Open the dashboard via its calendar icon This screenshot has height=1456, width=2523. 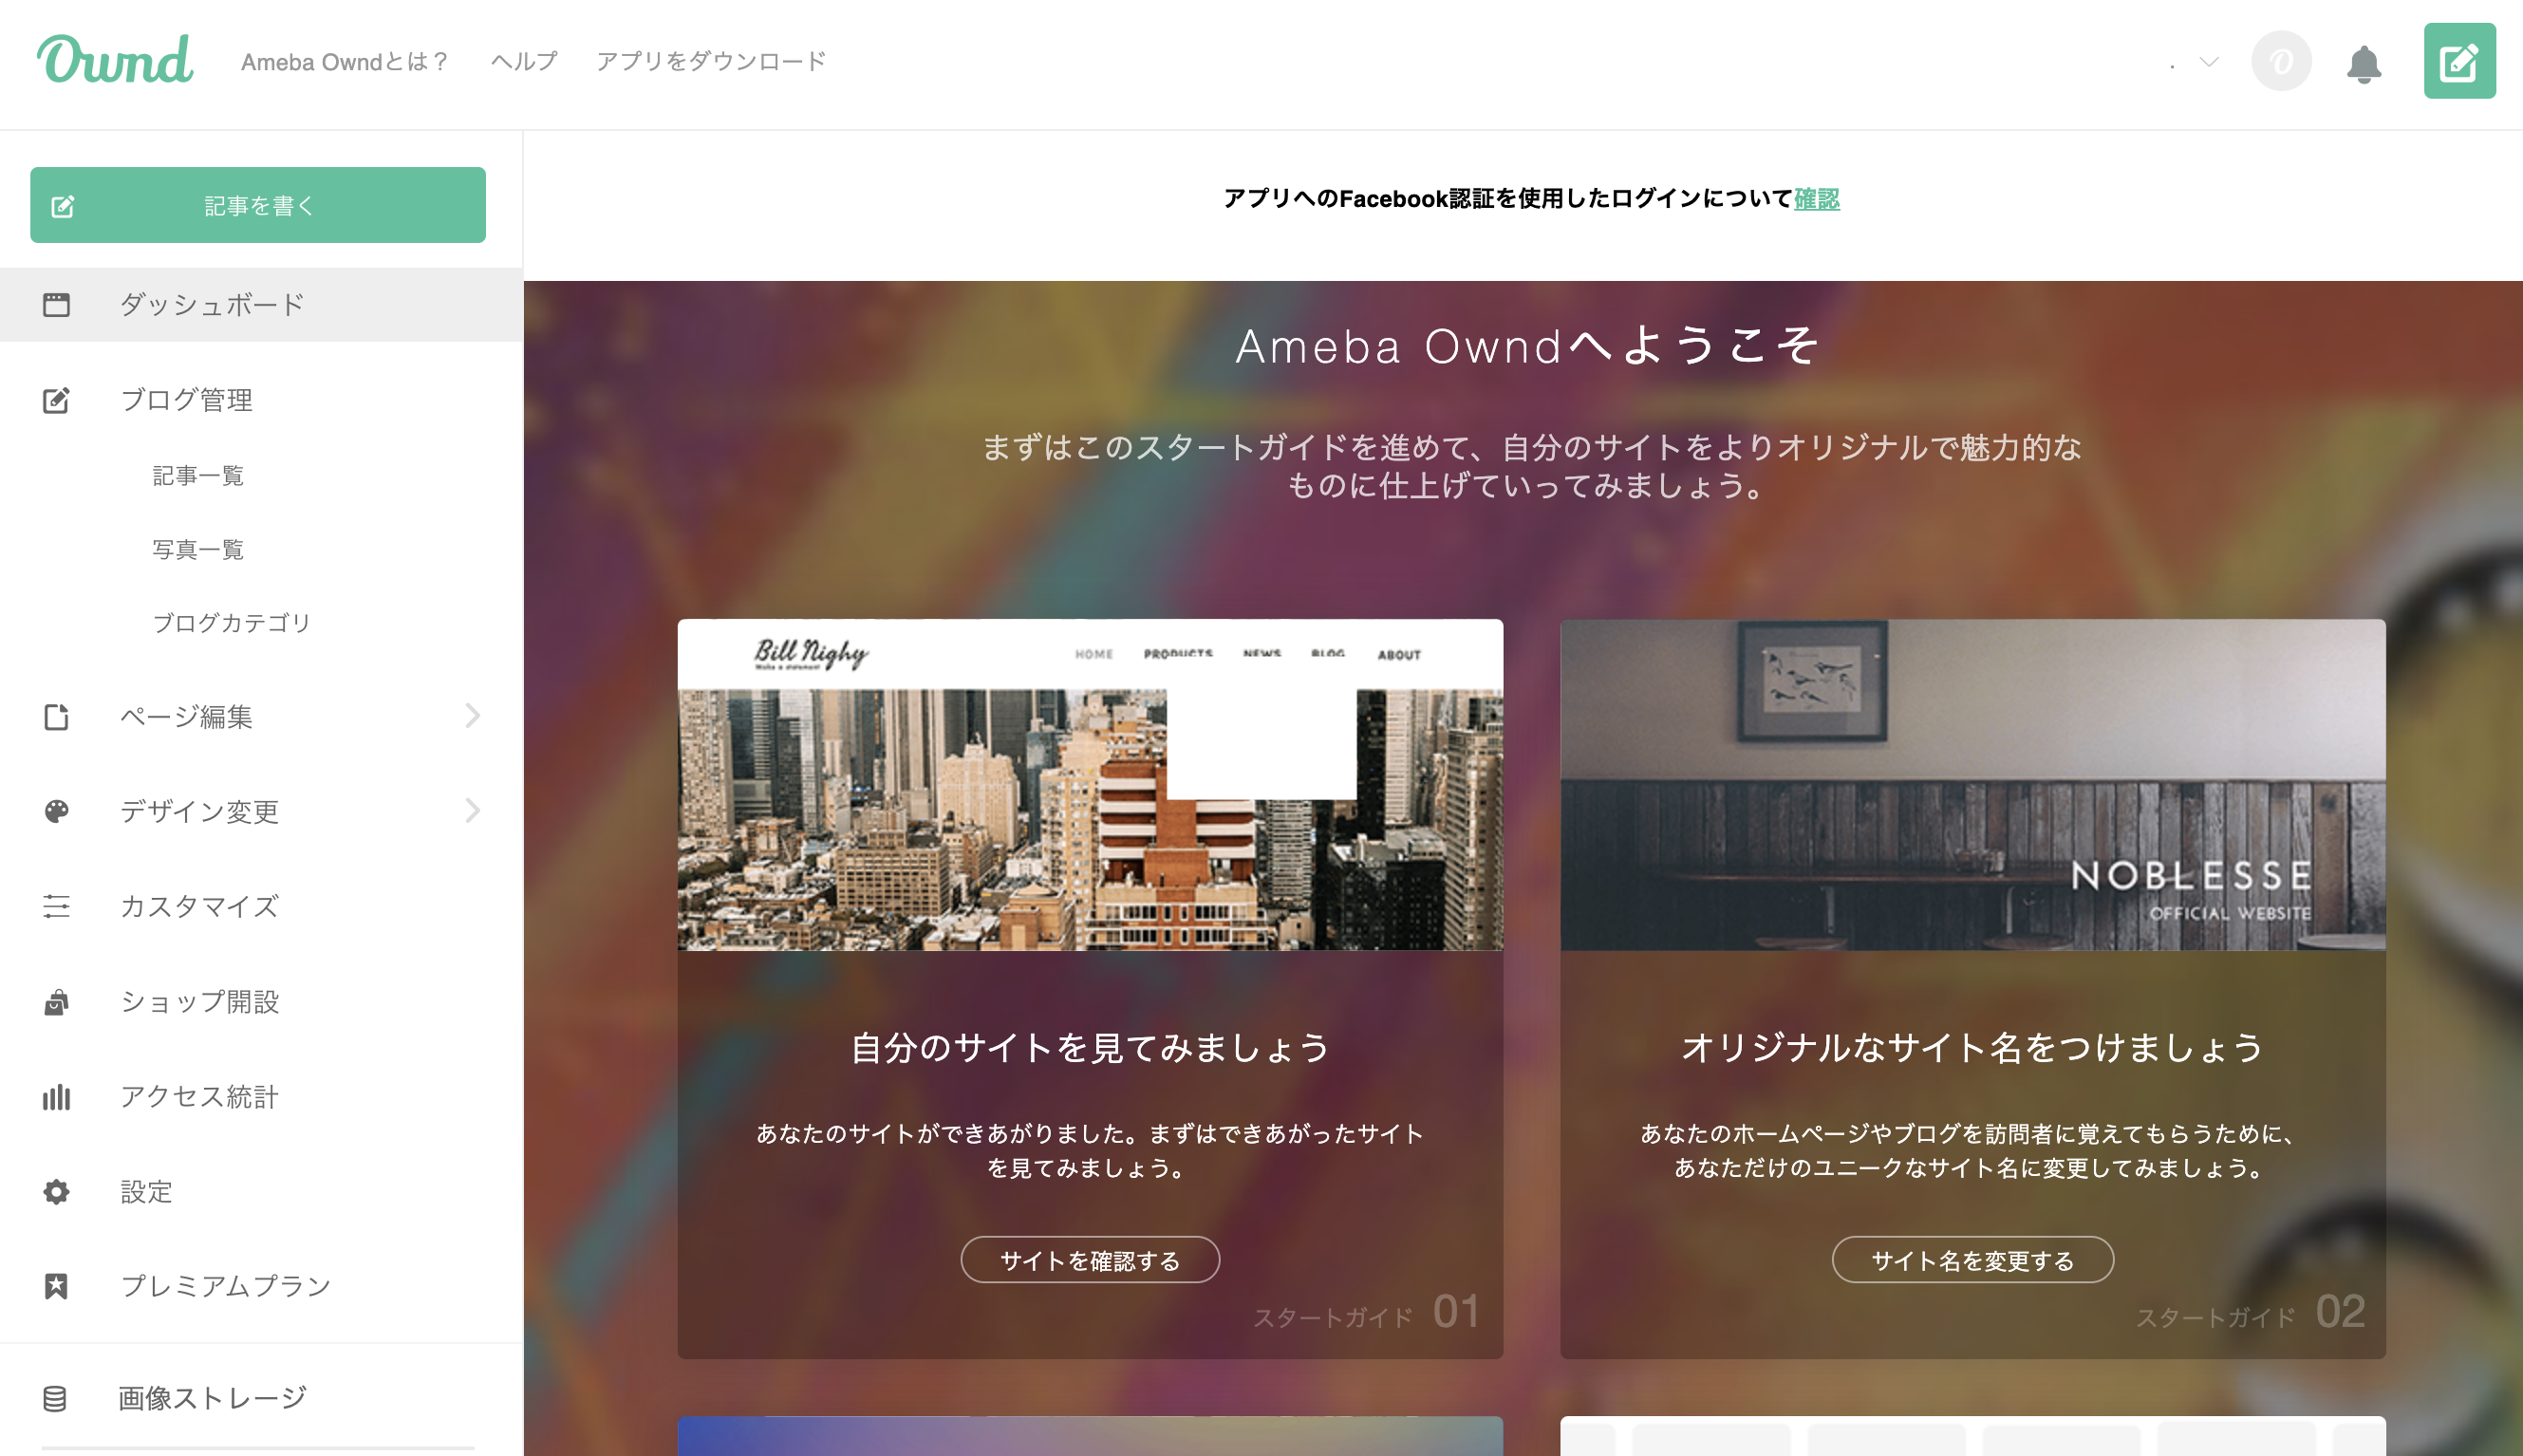57,304
